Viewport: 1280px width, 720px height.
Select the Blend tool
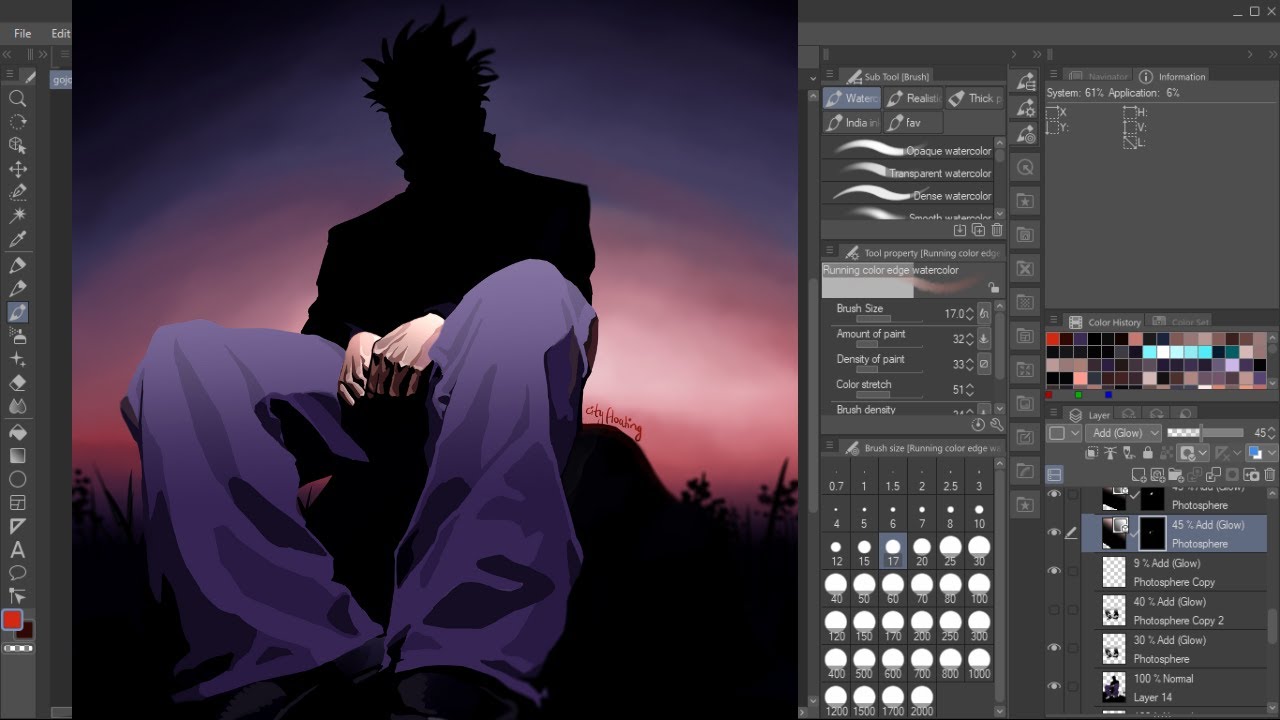coord(18,407)
